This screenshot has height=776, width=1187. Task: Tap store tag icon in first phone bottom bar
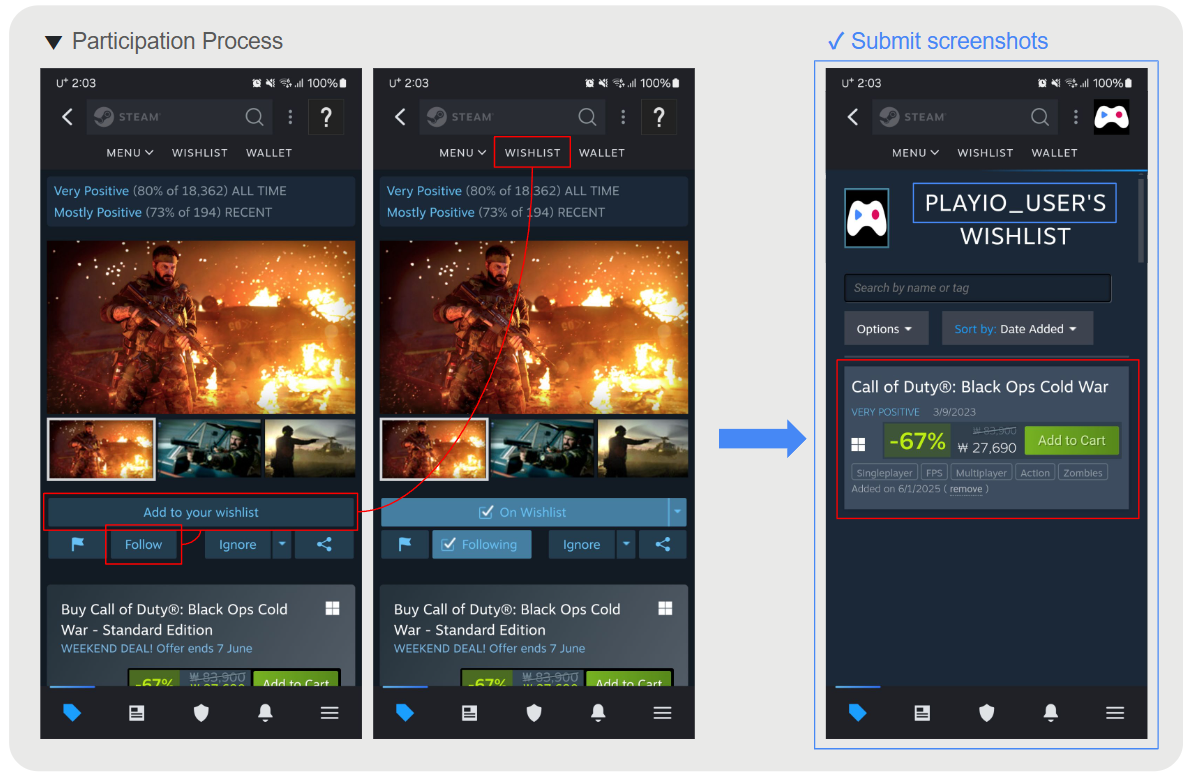72,712
